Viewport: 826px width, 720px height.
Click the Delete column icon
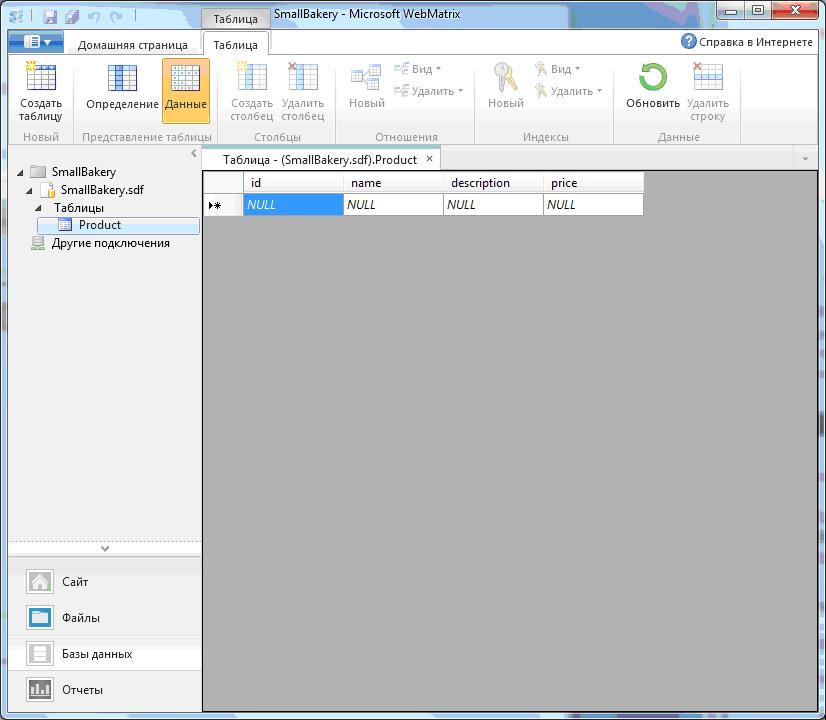[303, 77]
